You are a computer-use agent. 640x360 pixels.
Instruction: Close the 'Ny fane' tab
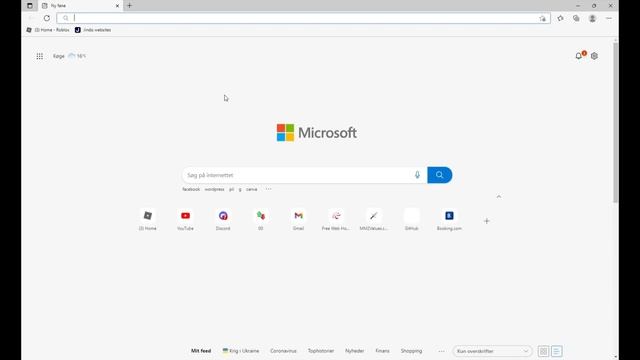click(117, 6)
